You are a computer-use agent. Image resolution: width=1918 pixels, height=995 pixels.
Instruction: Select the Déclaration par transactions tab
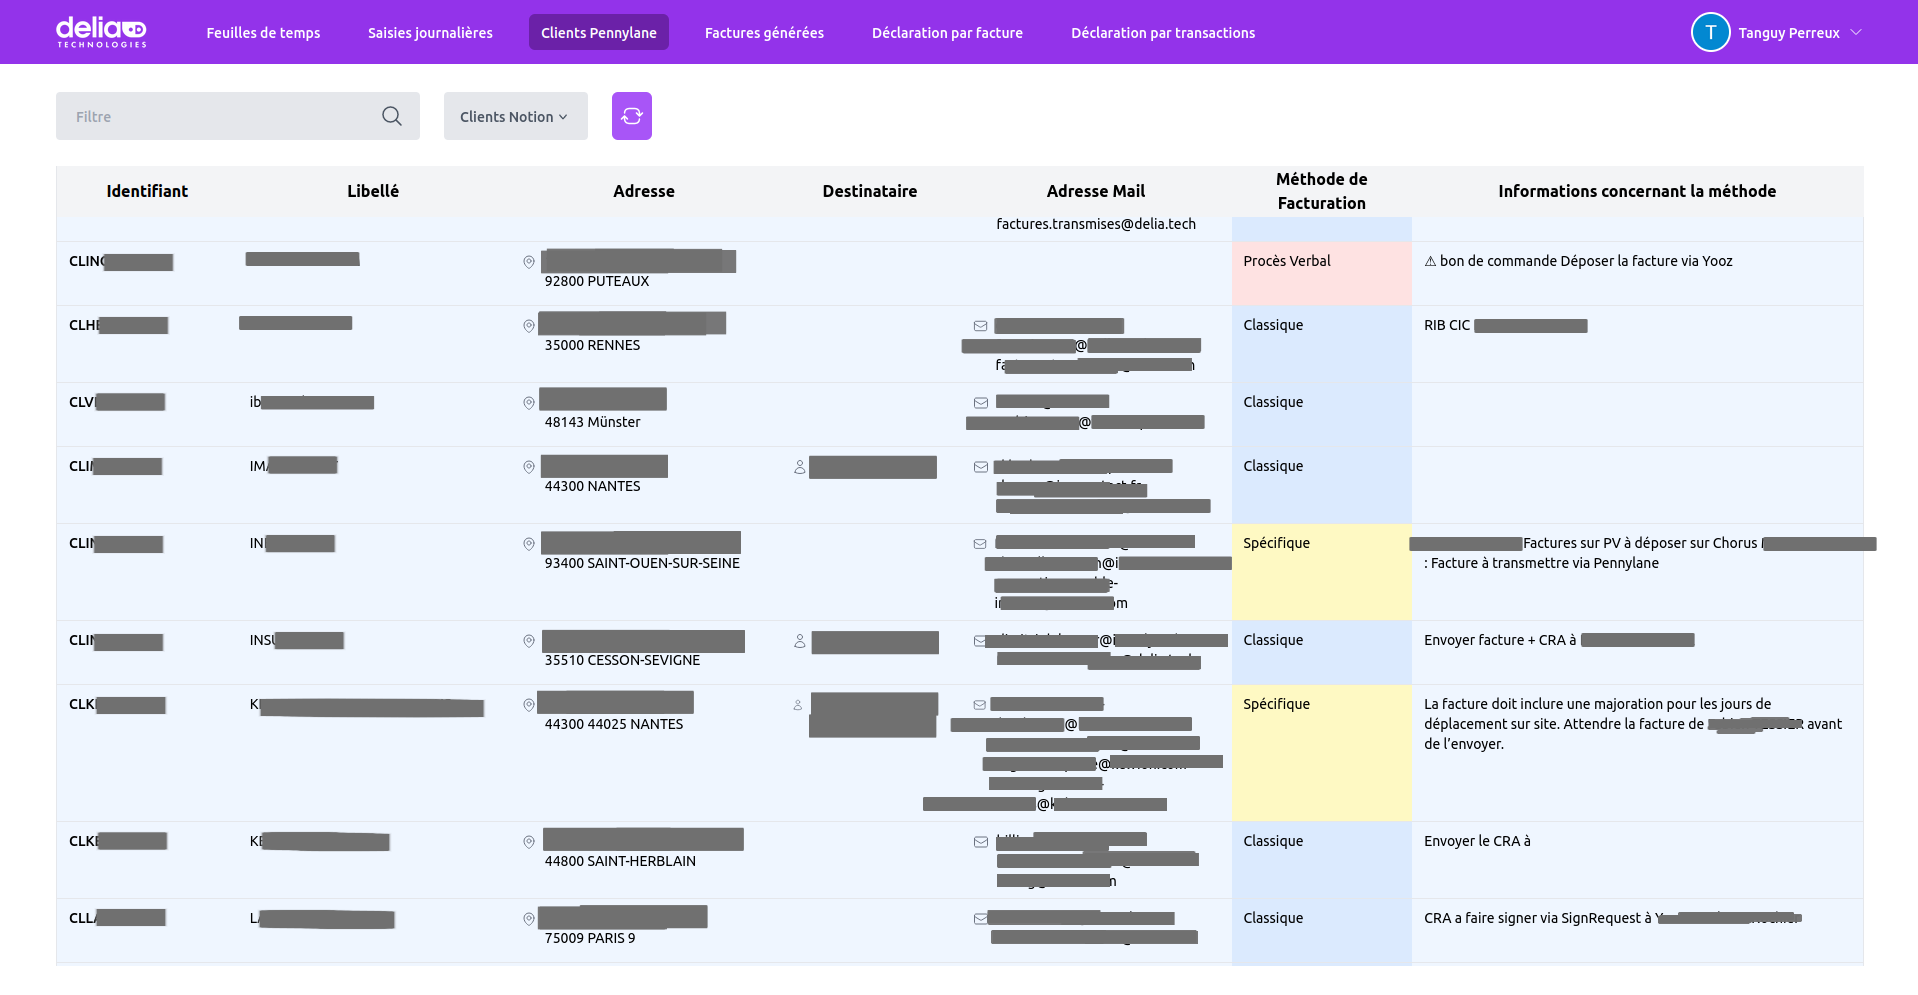click(1163, 32)
